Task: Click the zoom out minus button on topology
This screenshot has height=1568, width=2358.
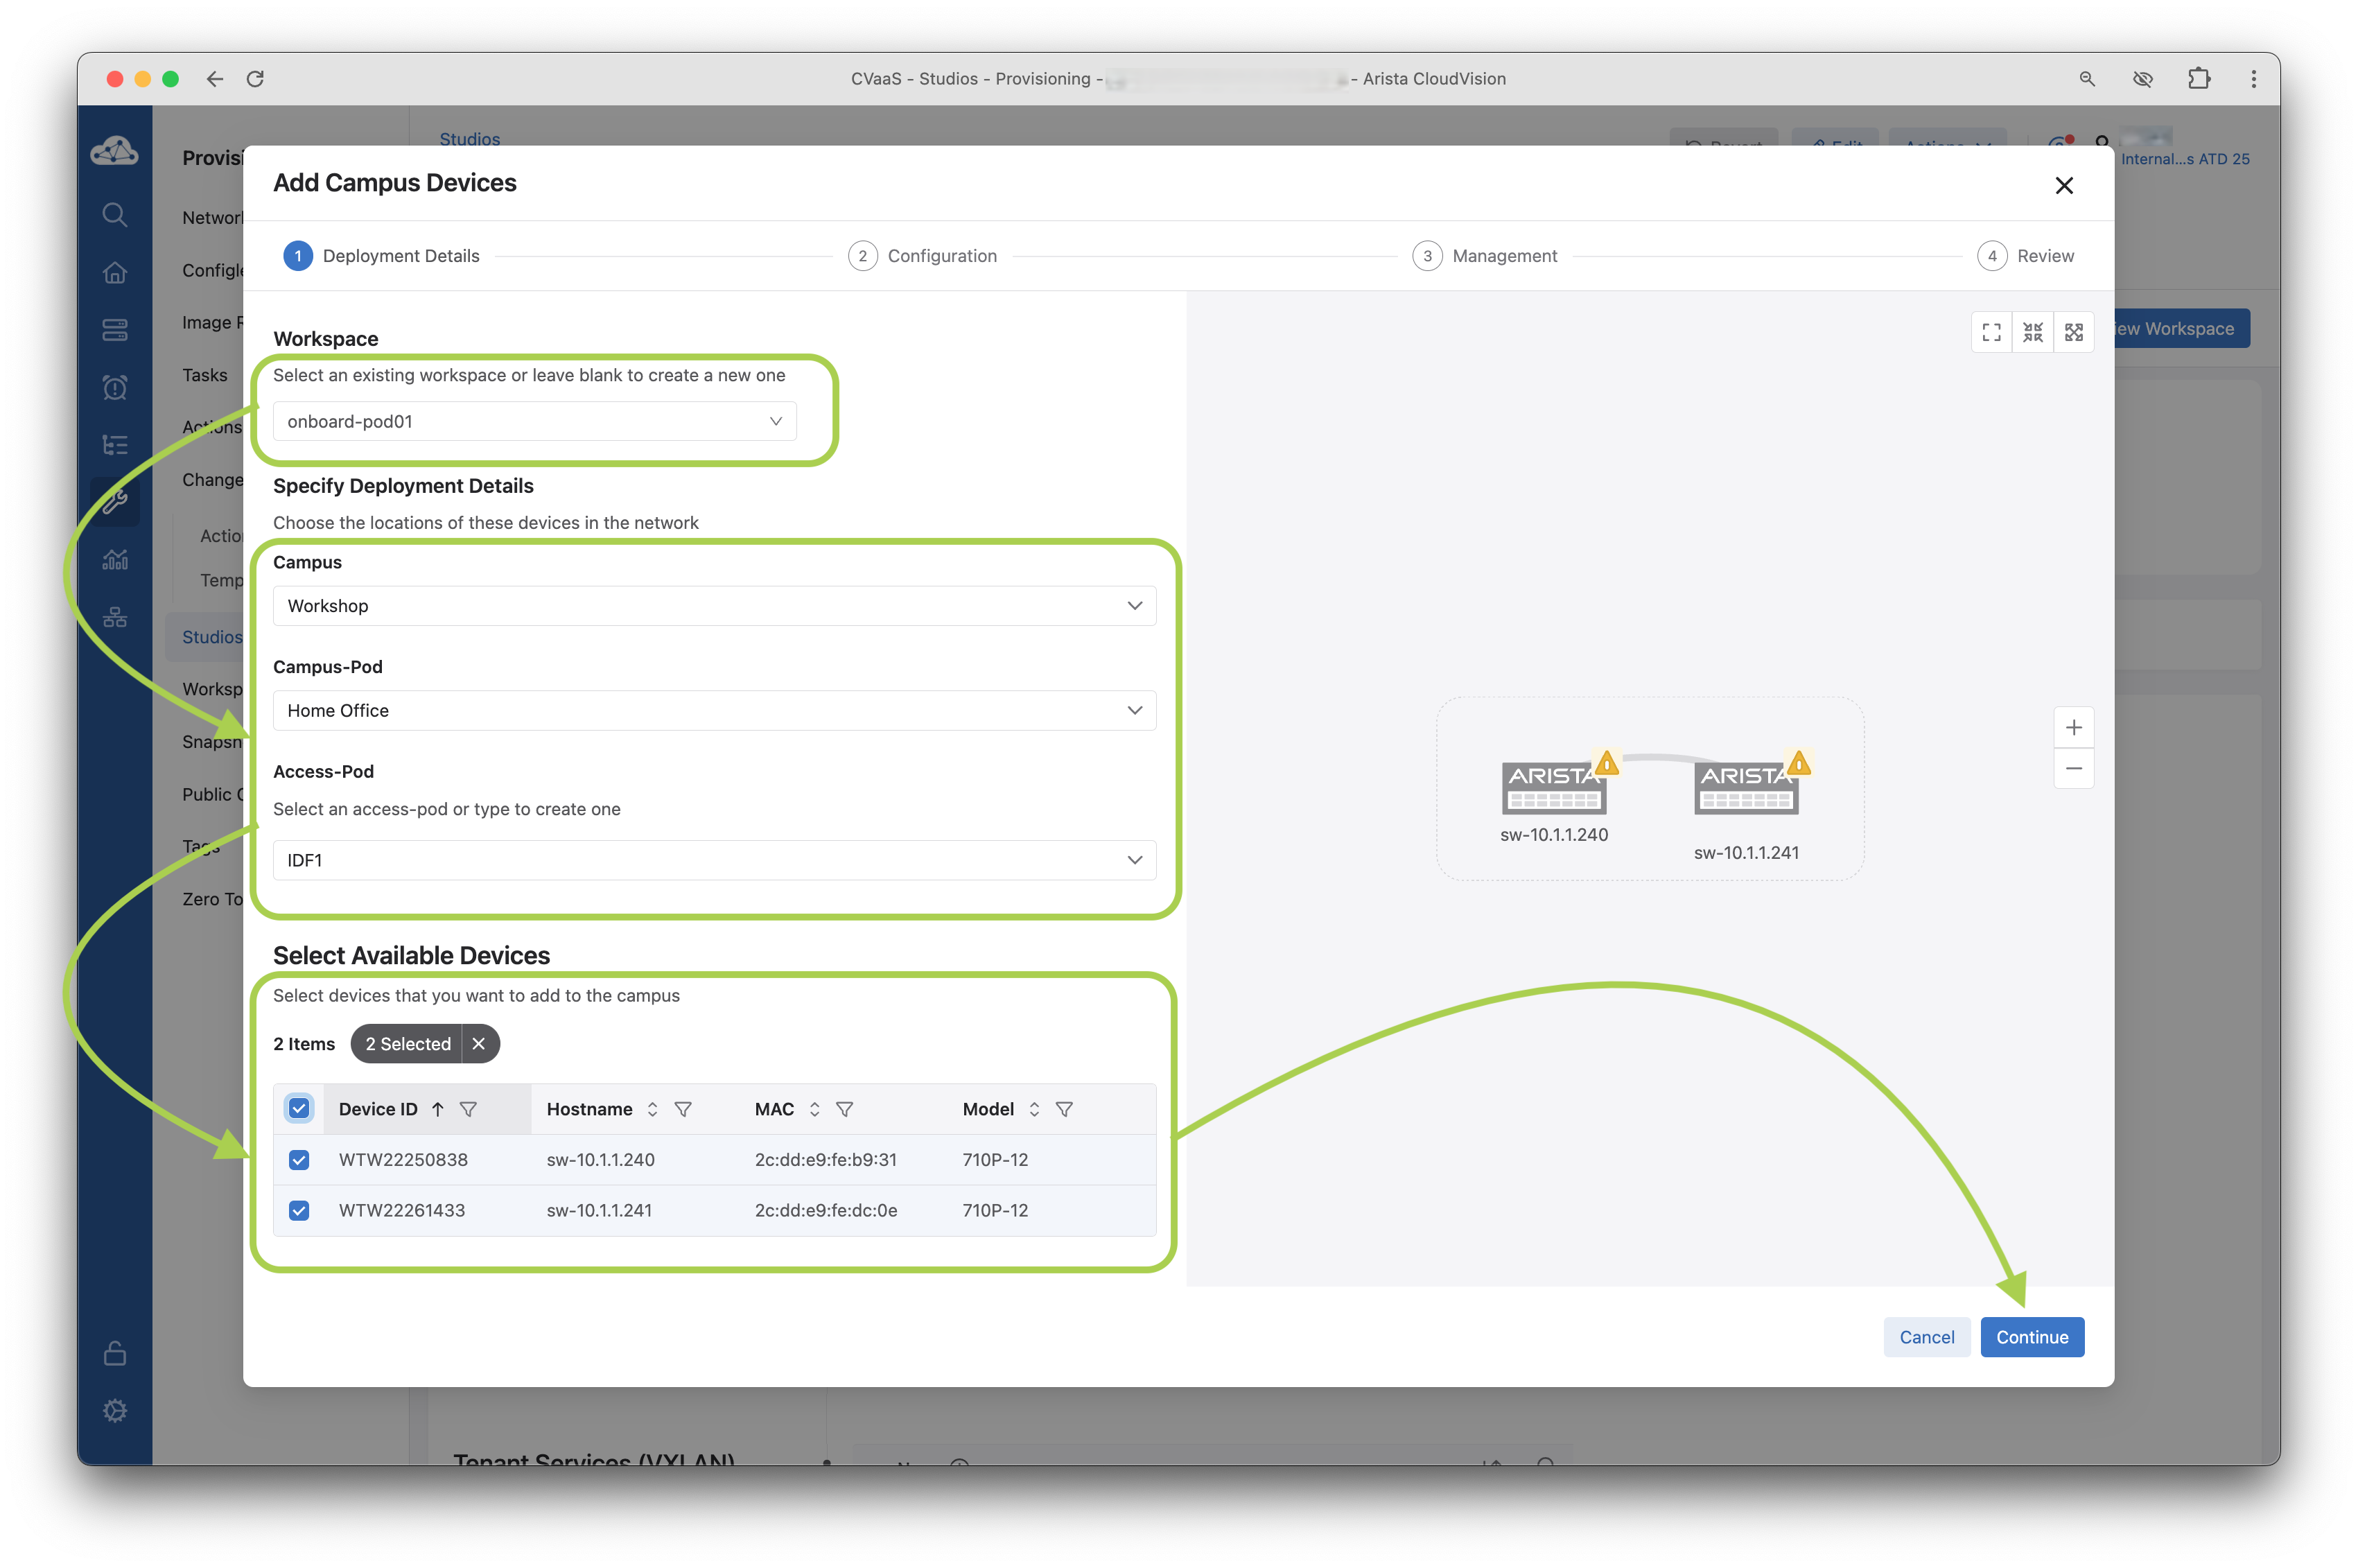Action: [2073, 769]
